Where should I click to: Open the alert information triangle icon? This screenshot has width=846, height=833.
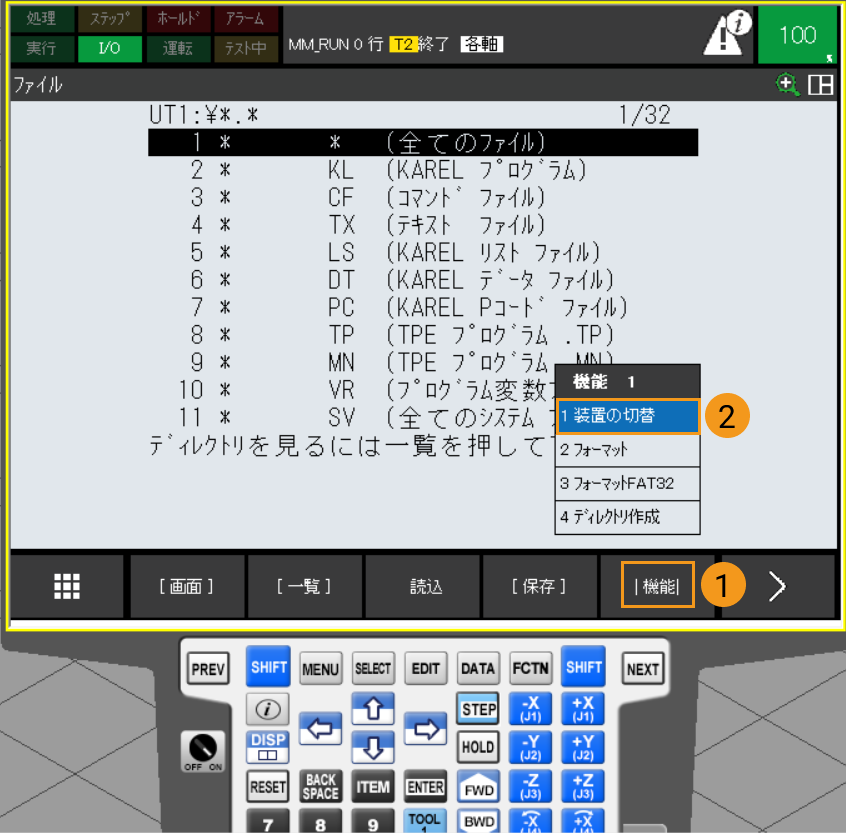pos(726,33)
